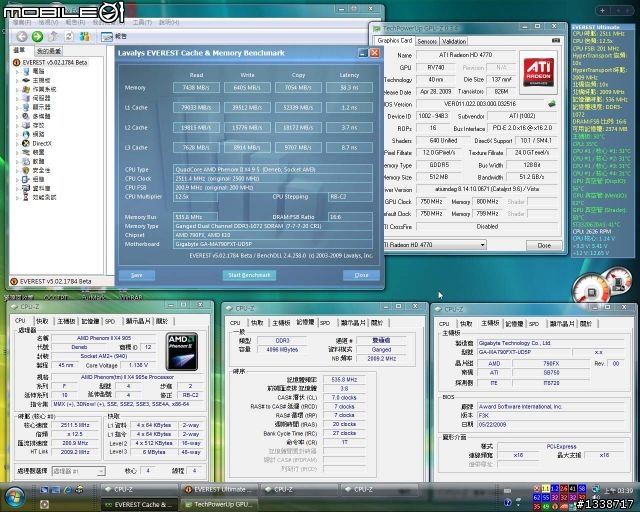Click the plus add-gadget button on sidebar top
The image size is (640, 512).
point(602,11)
